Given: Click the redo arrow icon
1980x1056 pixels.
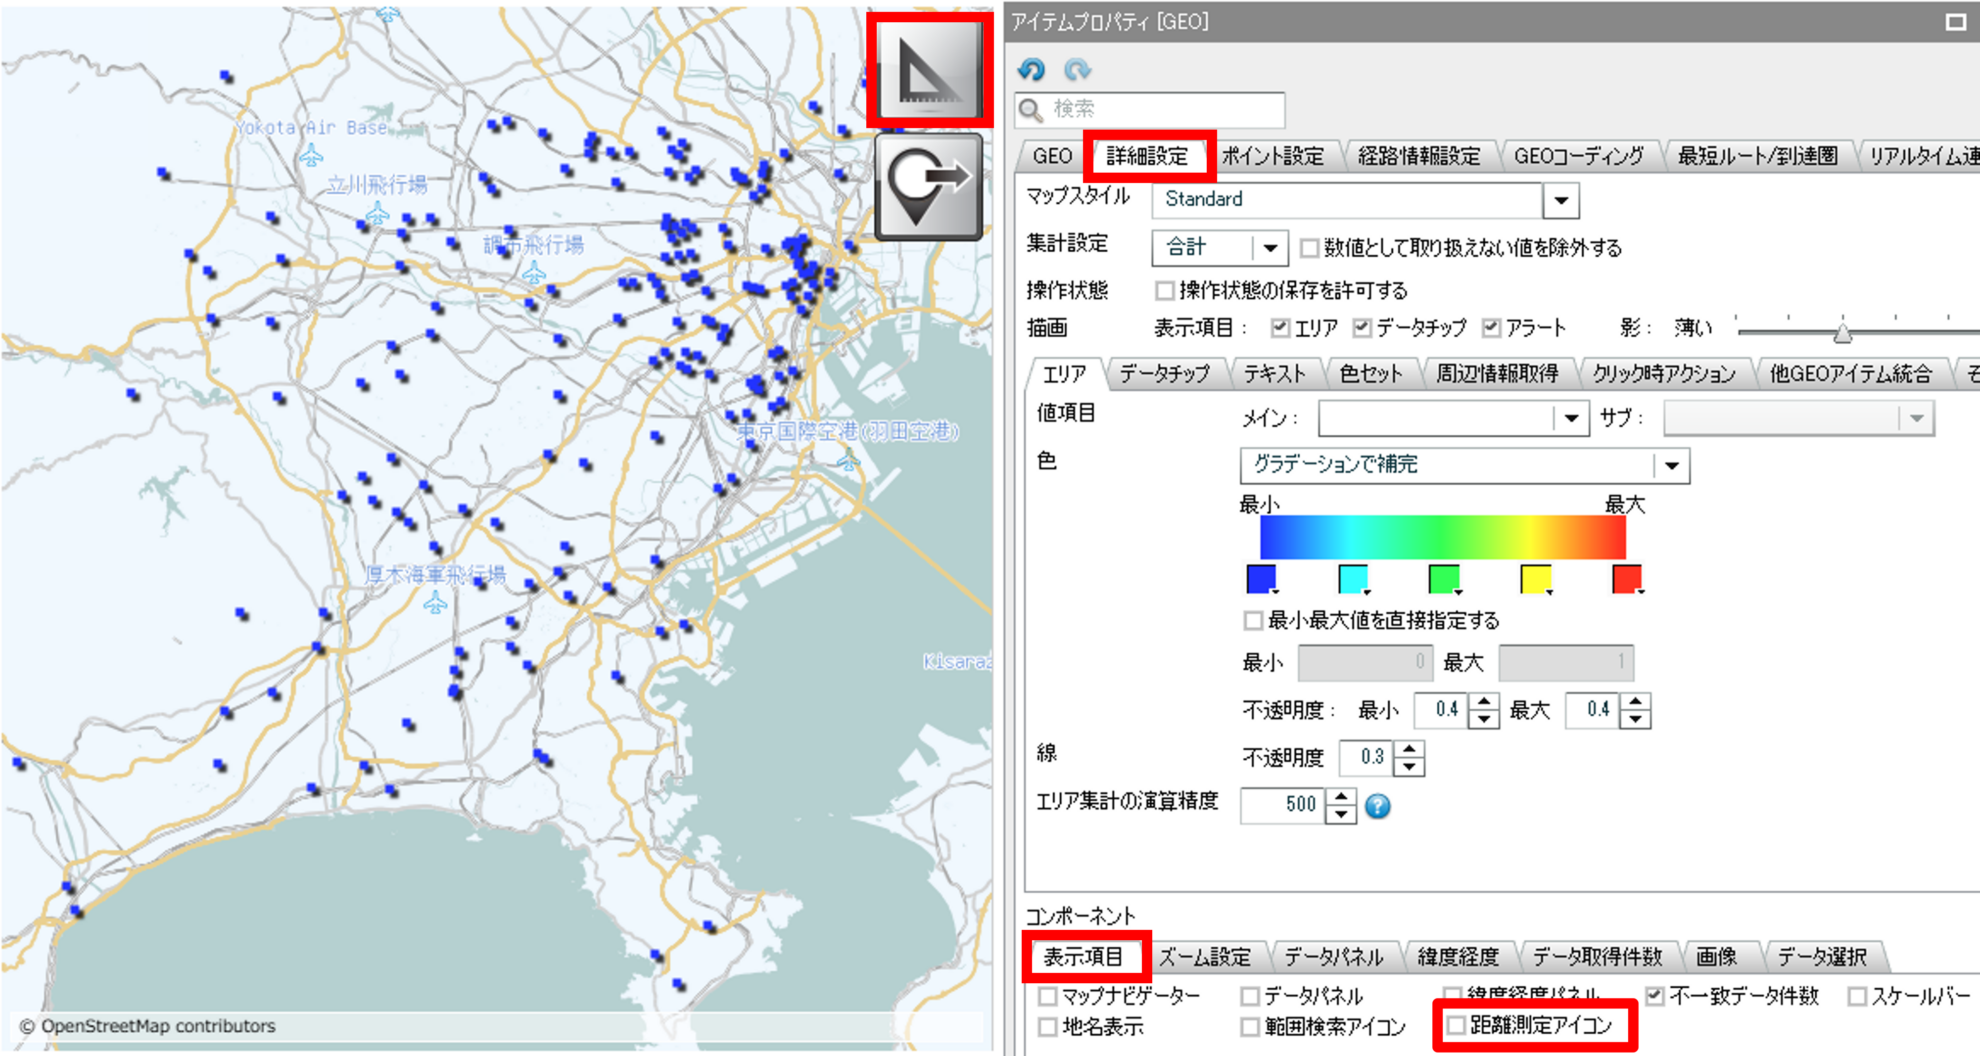Looking at the screenshot, I should tap(1076, 69).
